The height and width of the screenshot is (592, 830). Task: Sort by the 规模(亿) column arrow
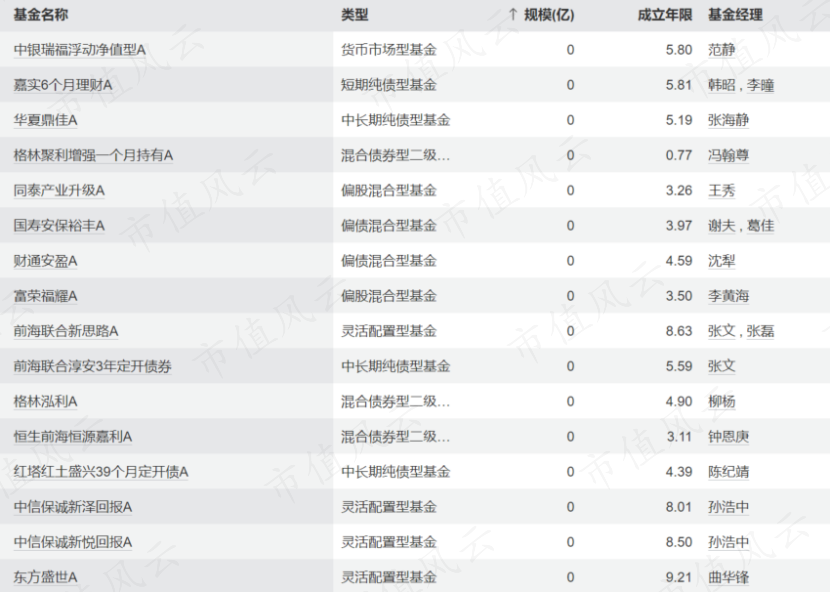click(512, 15)
